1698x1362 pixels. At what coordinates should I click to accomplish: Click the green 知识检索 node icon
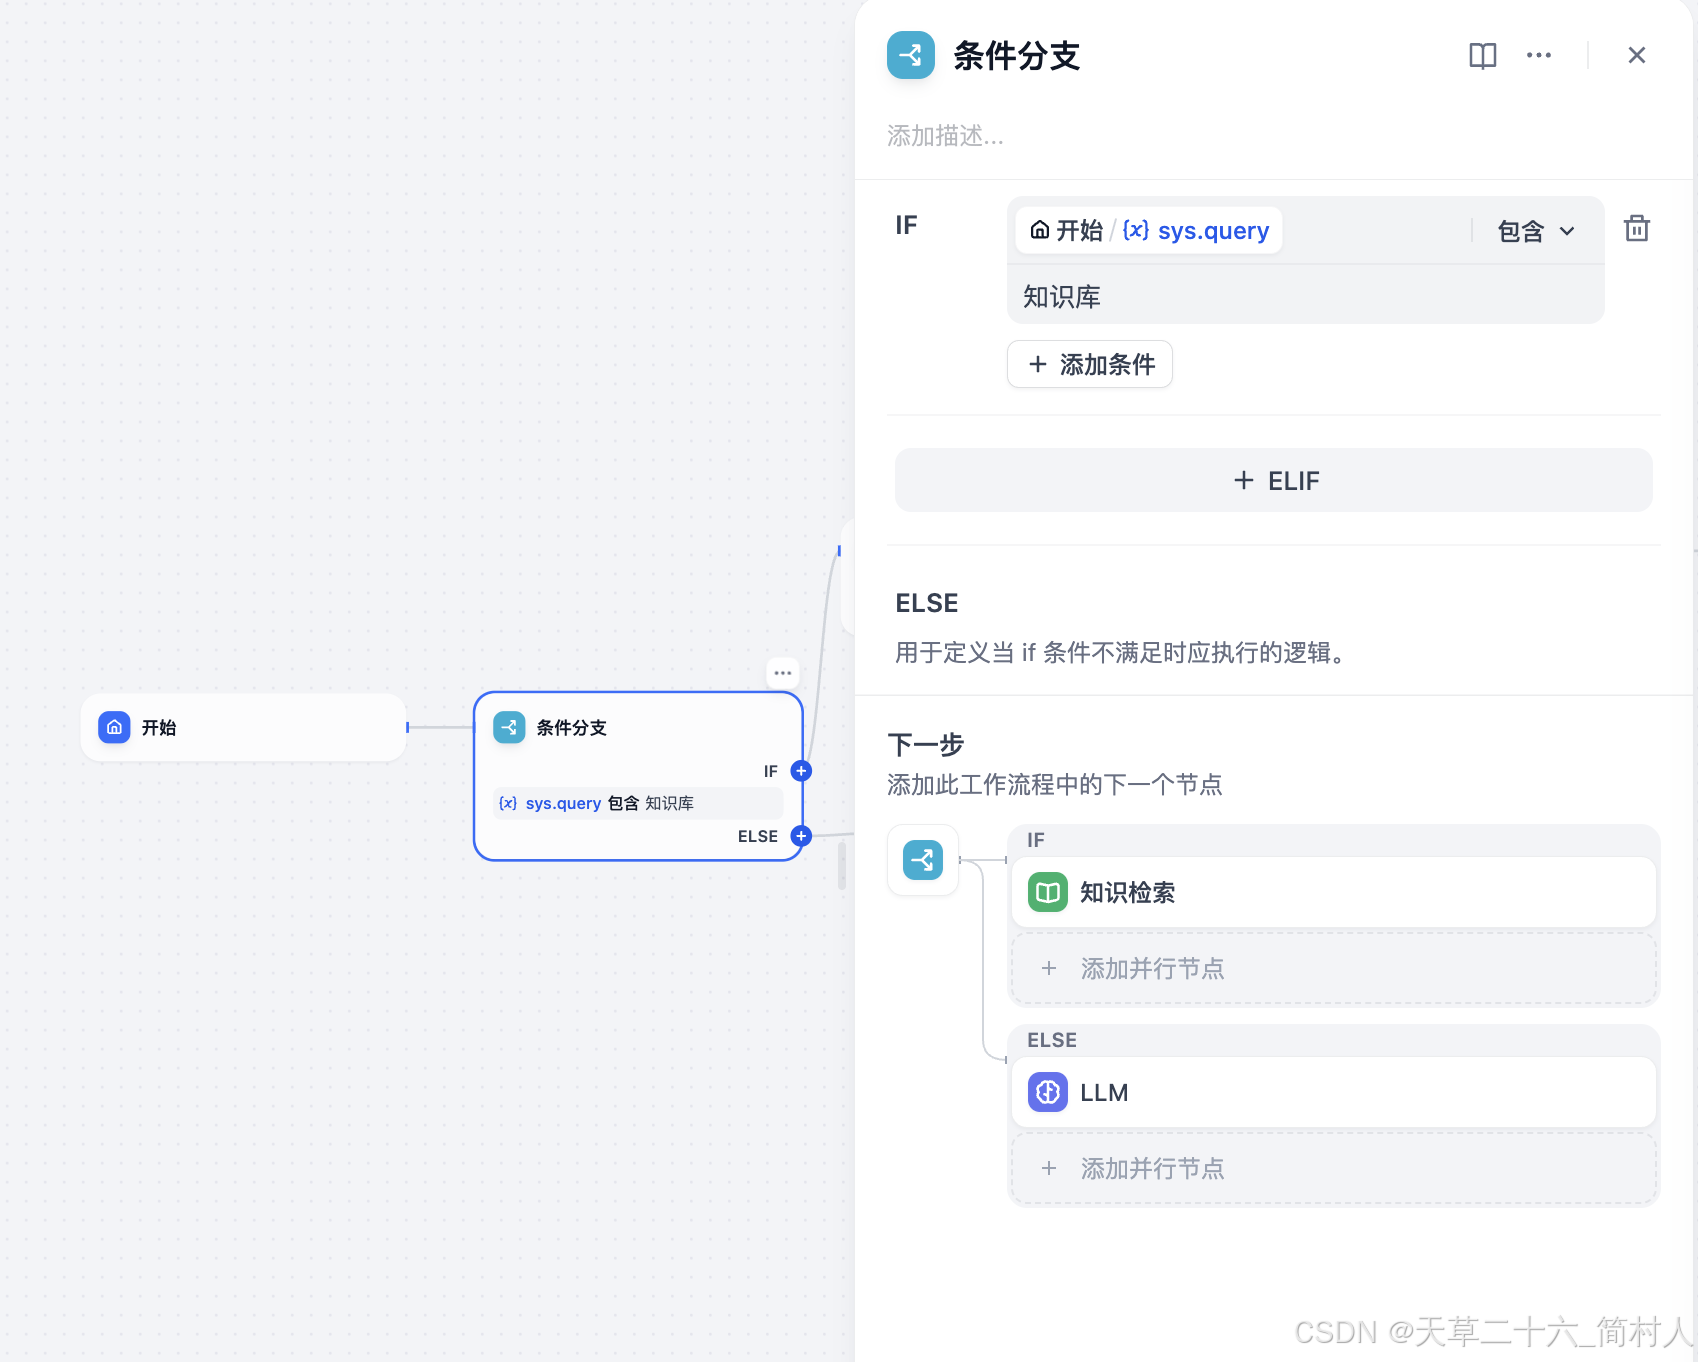coord(1046,892)
